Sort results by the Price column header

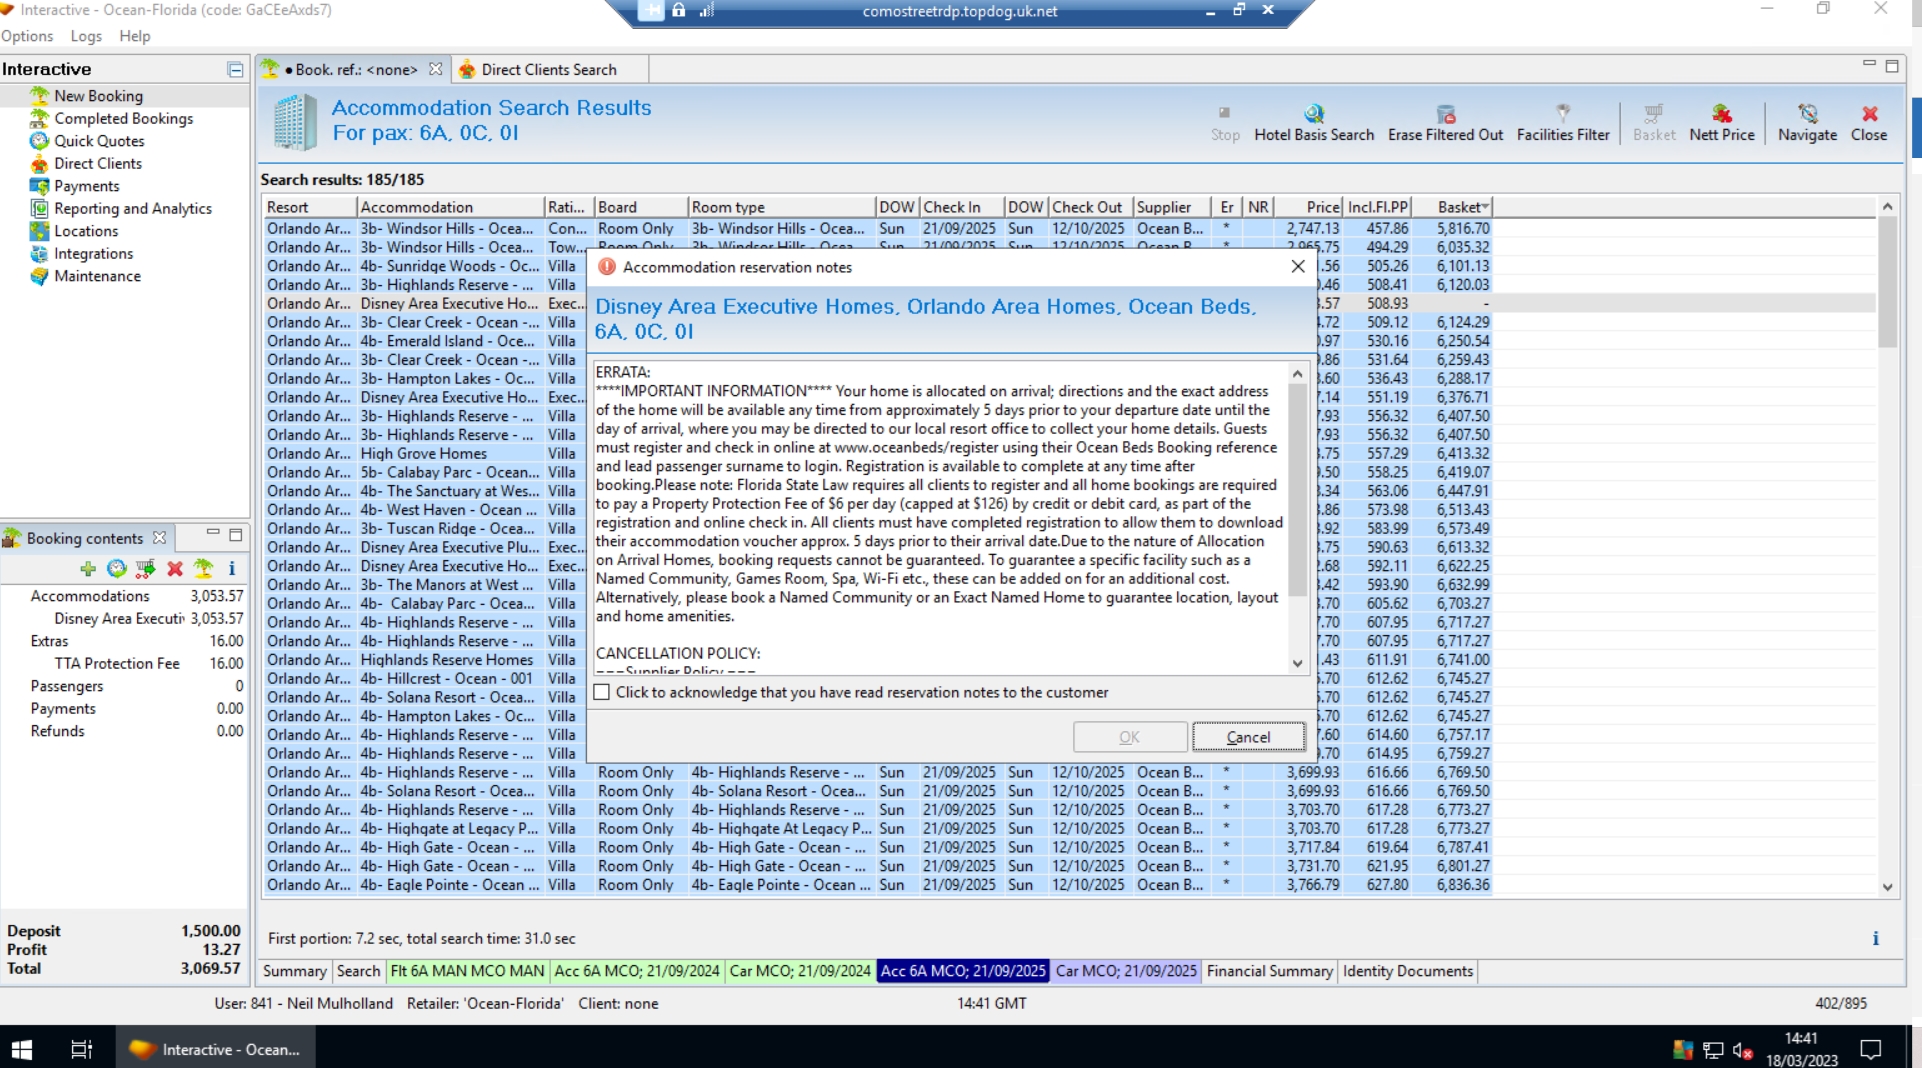pyautogui.click(x=1309, y=207)
